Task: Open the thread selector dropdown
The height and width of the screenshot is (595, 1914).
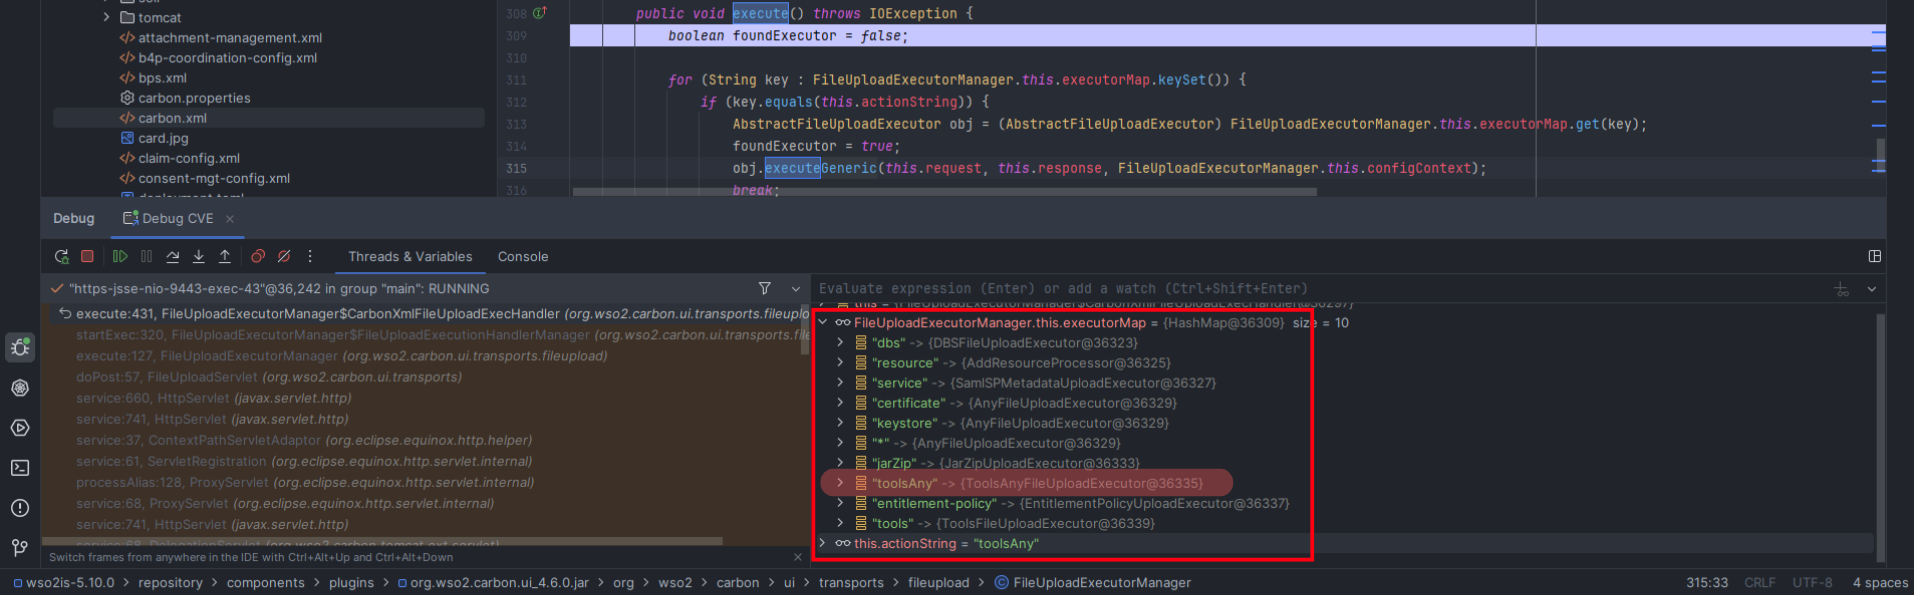Action: click(x=796, y=289)
